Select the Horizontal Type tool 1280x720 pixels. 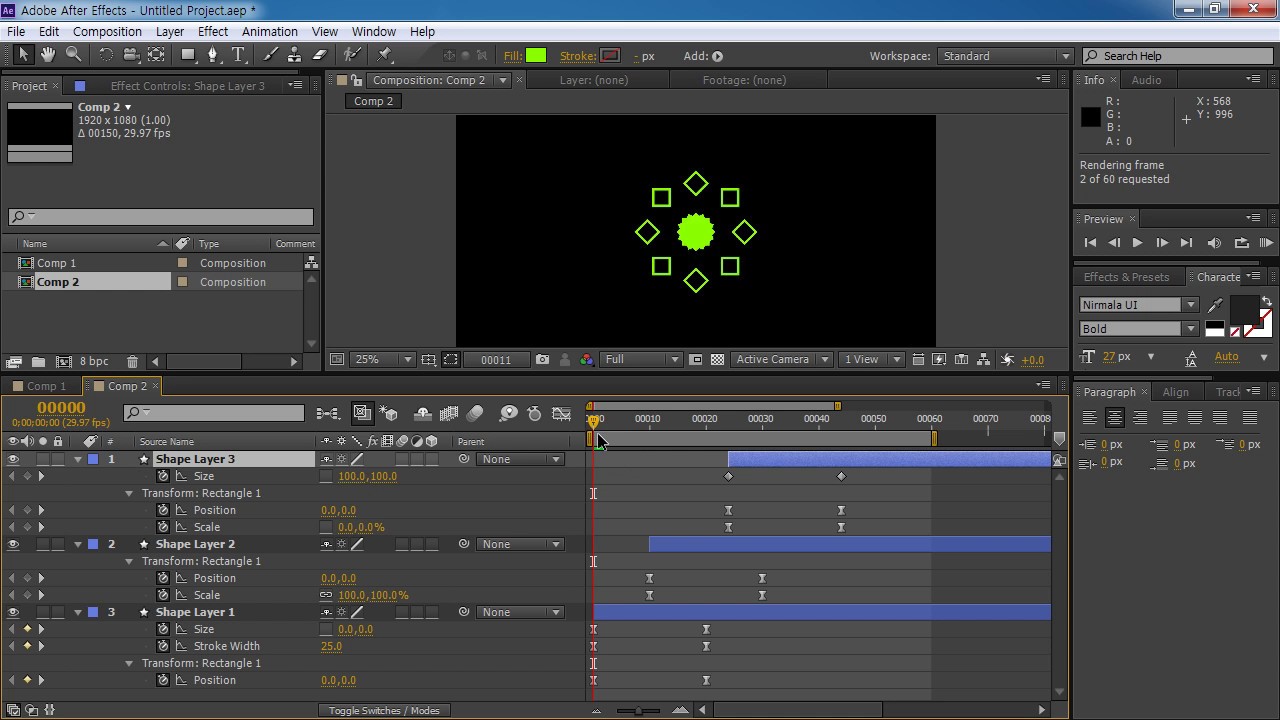click(x=238, y=55)
